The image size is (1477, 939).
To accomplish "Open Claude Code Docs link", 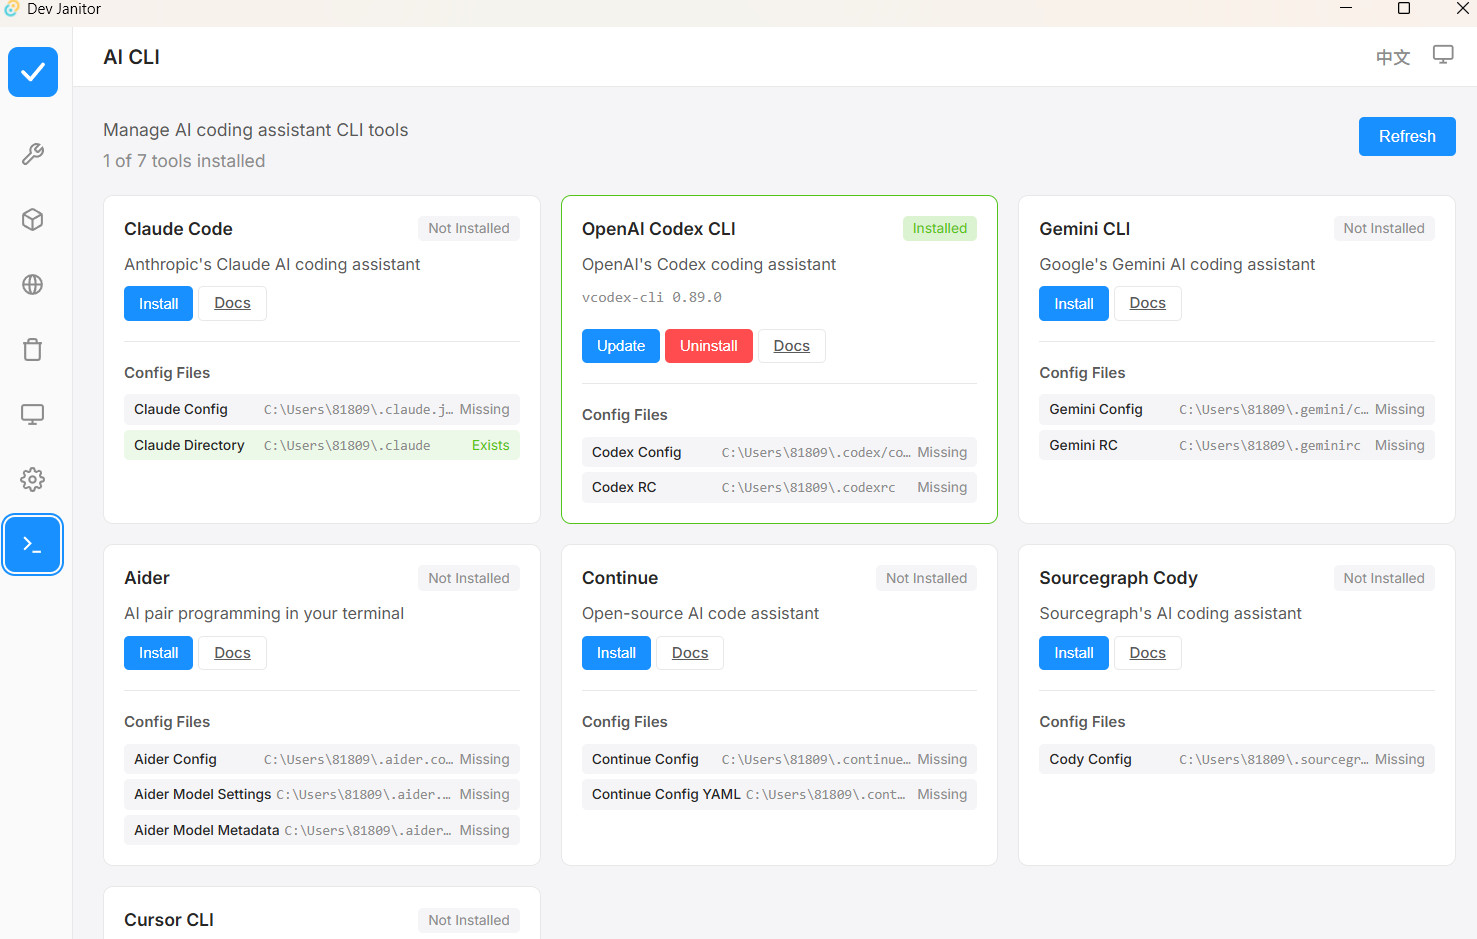I will (x=232, y=303).
